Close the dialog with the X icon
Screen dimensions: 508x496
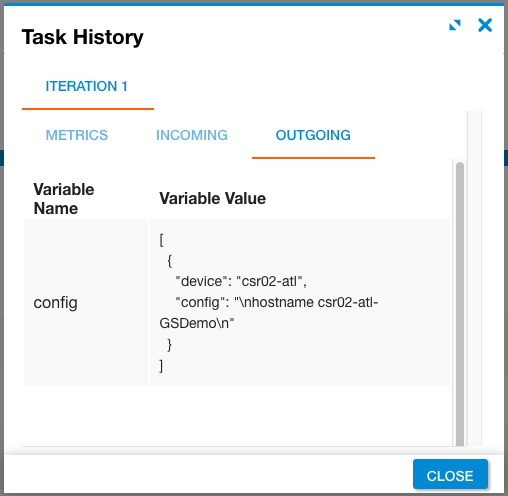[485, 25]
